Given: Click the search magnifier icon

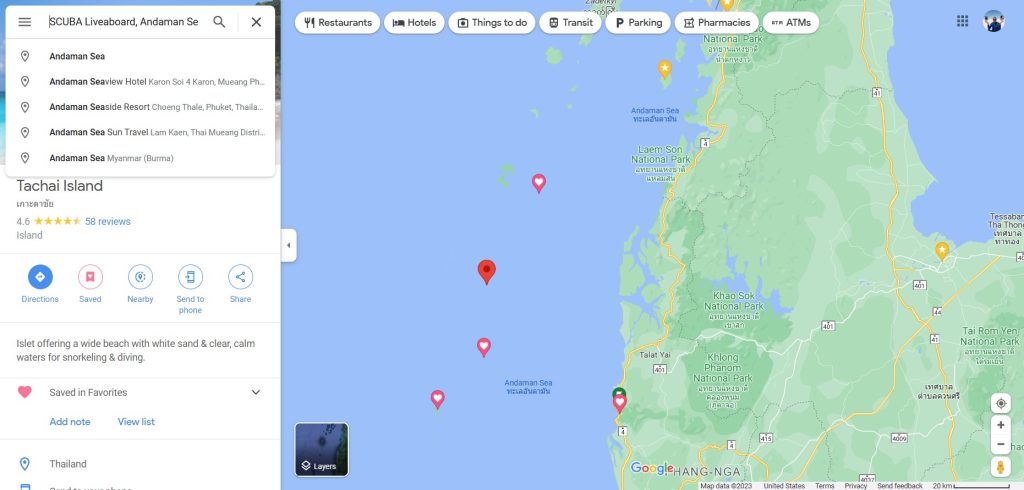Looking at the screenshot, I should 219,22.
